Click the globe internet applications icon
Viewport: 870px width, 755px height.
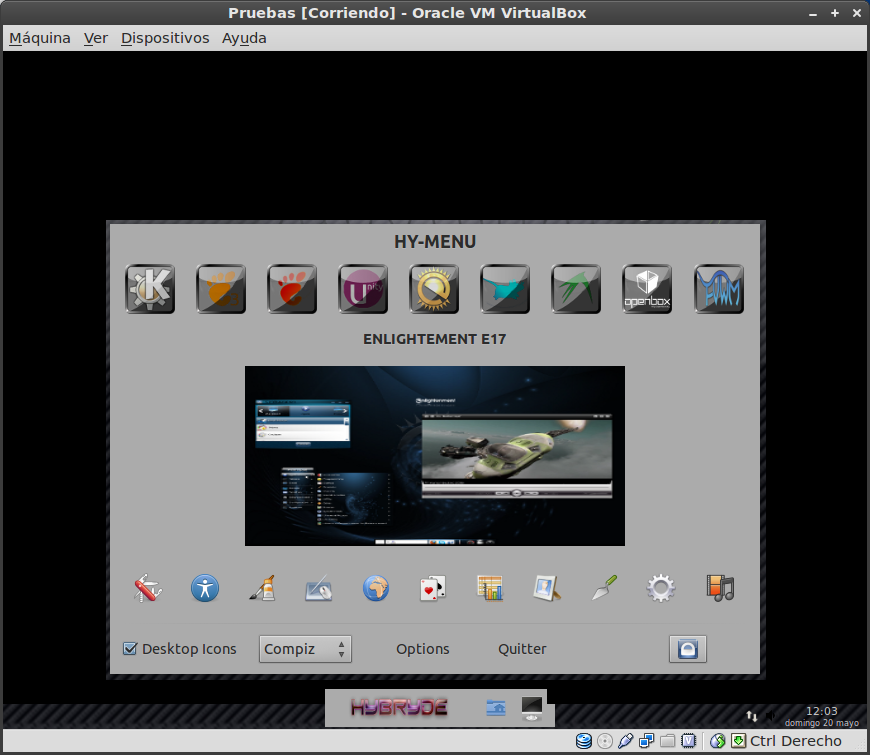375,589
